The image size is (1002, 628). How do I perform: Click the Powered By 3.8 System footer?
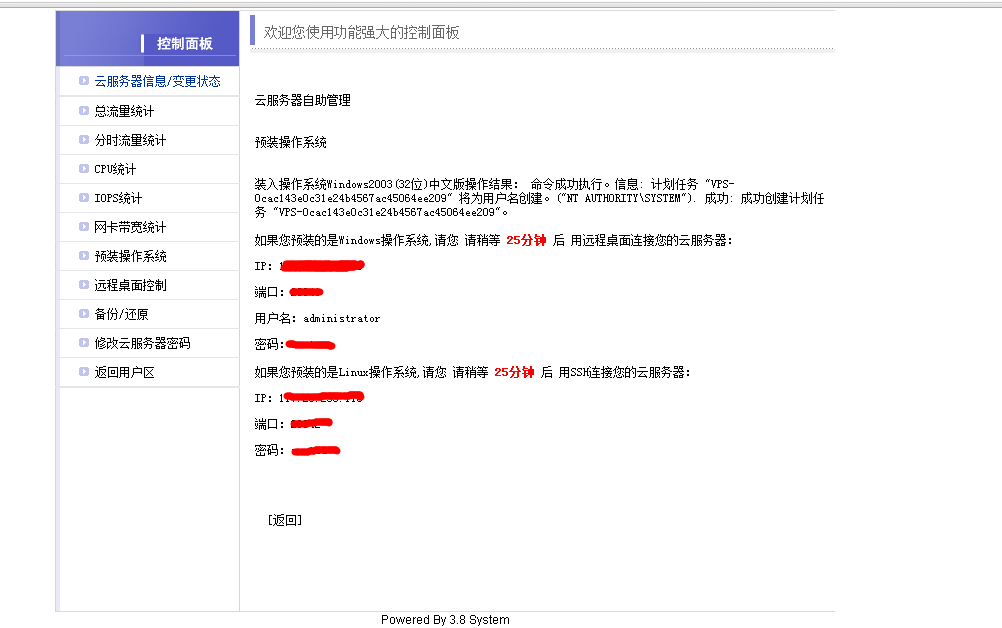(x=445, y=620)
